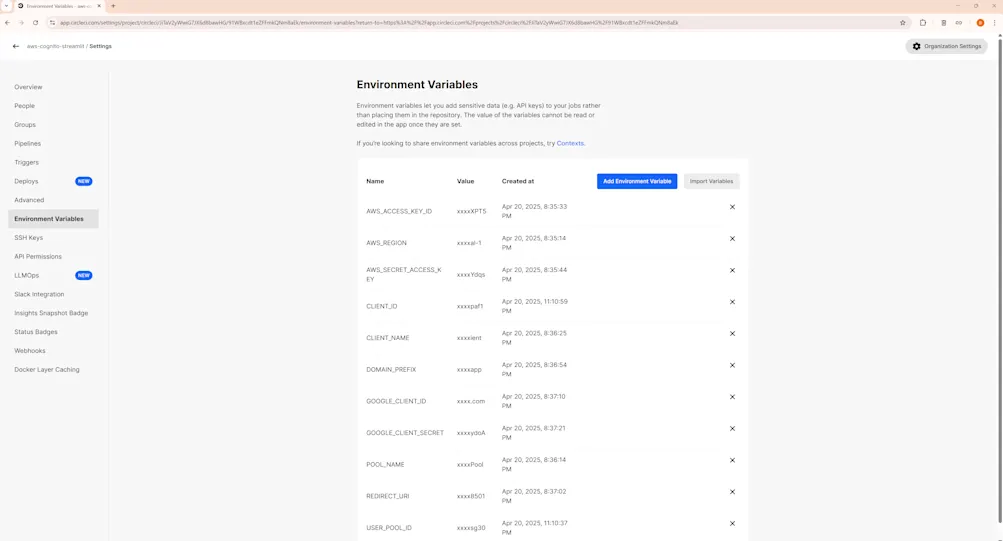Click the Name column header

(375, 181)
